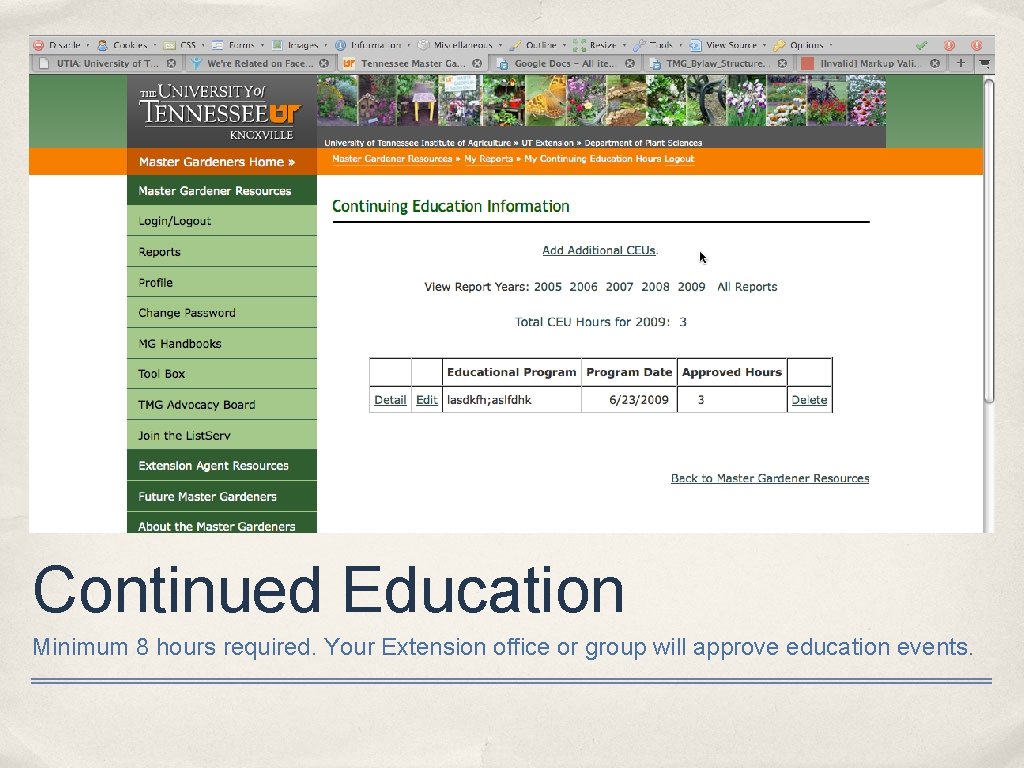View the 2008 report year
Image resolution: width=1024 pixels, height=768 pixels.
(x=655, y=287)
